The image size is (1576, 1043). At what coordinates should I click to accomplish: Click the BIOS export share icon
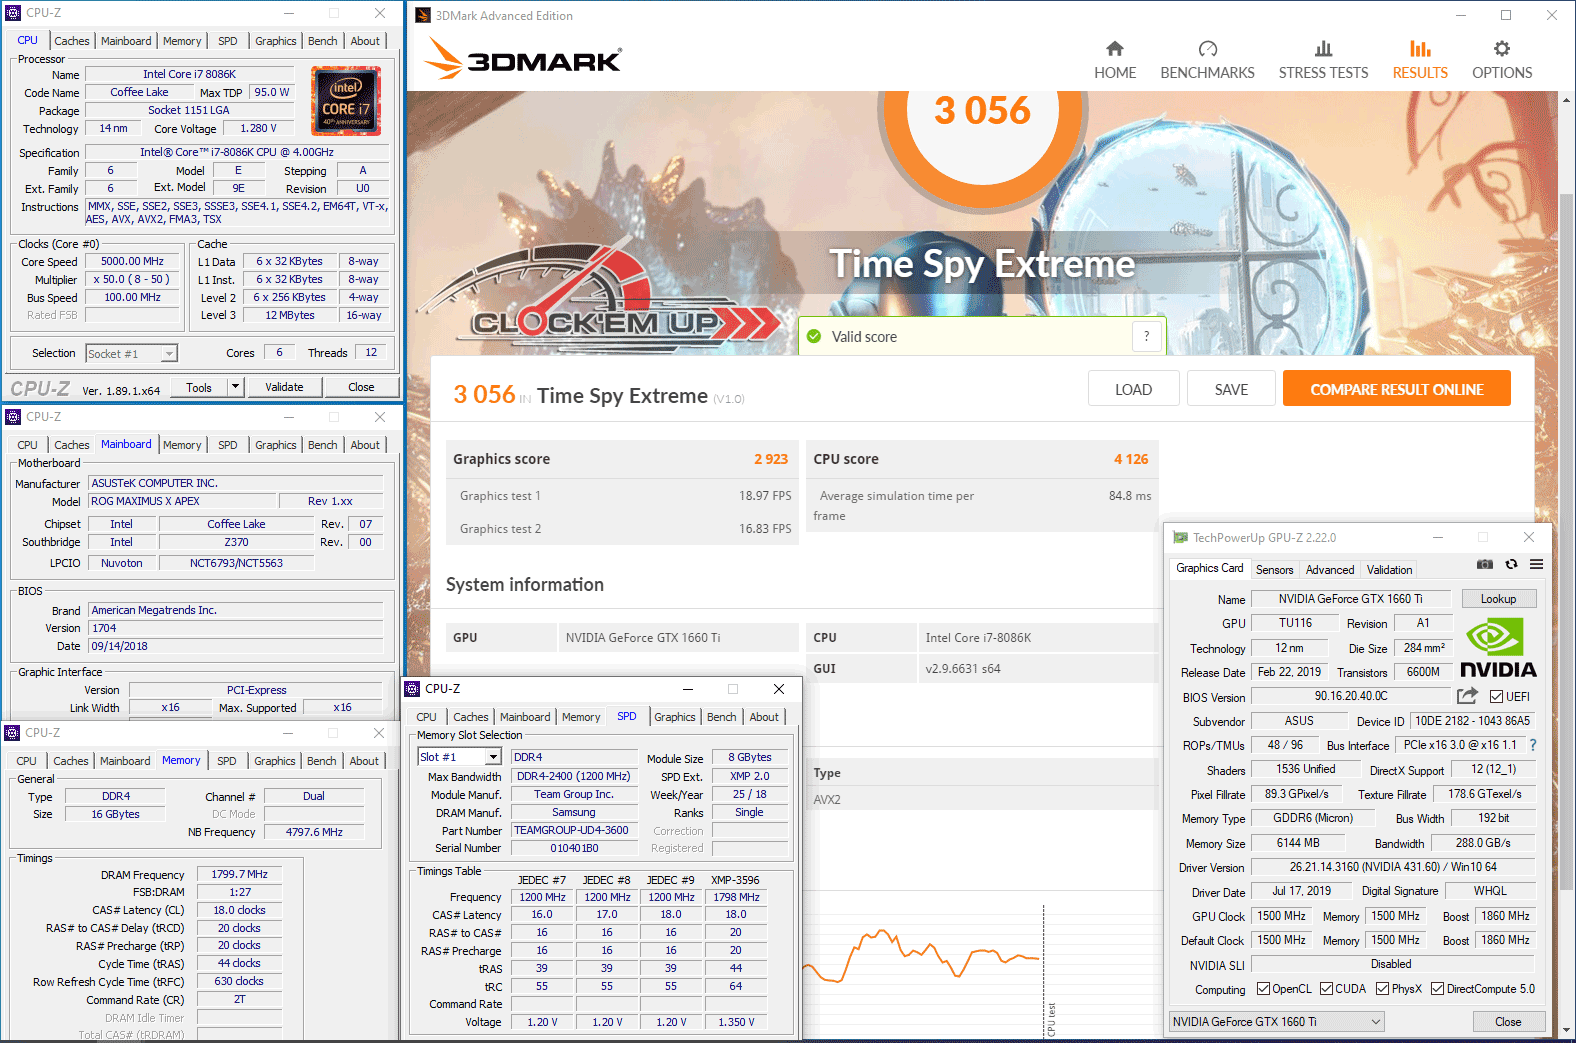(1467, 696)
